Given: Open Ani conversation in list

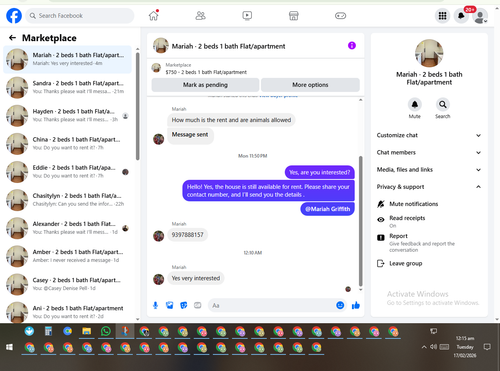Looking at the screenshot, I should (x=67, y=312).
